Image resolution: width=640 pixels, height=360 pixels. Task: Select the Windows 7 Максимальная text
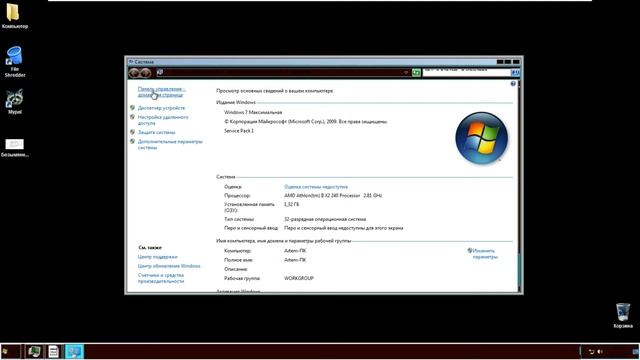[x=253, y=112]
